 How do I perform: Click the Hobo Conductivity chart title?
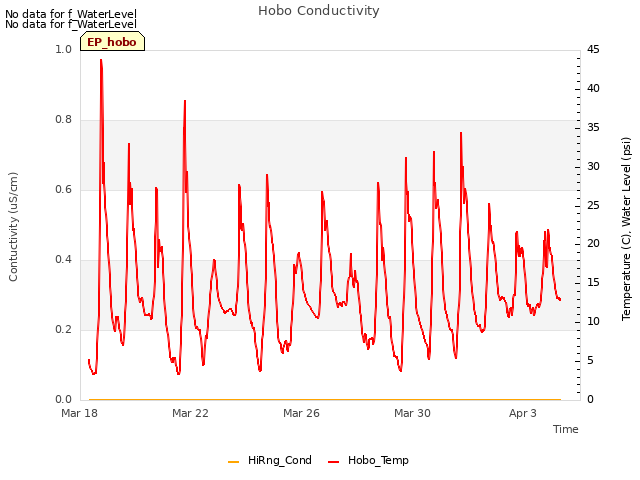coord(319,11)
